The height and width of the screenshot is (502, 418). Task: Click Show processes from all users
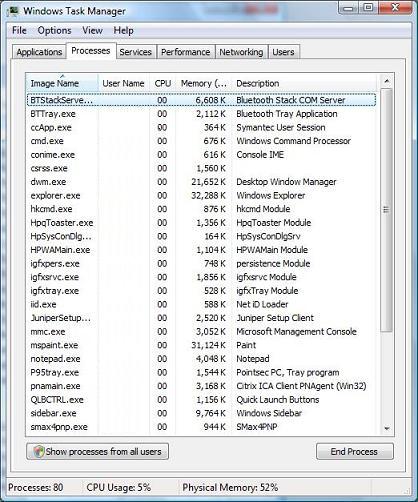tap(97, 452)
